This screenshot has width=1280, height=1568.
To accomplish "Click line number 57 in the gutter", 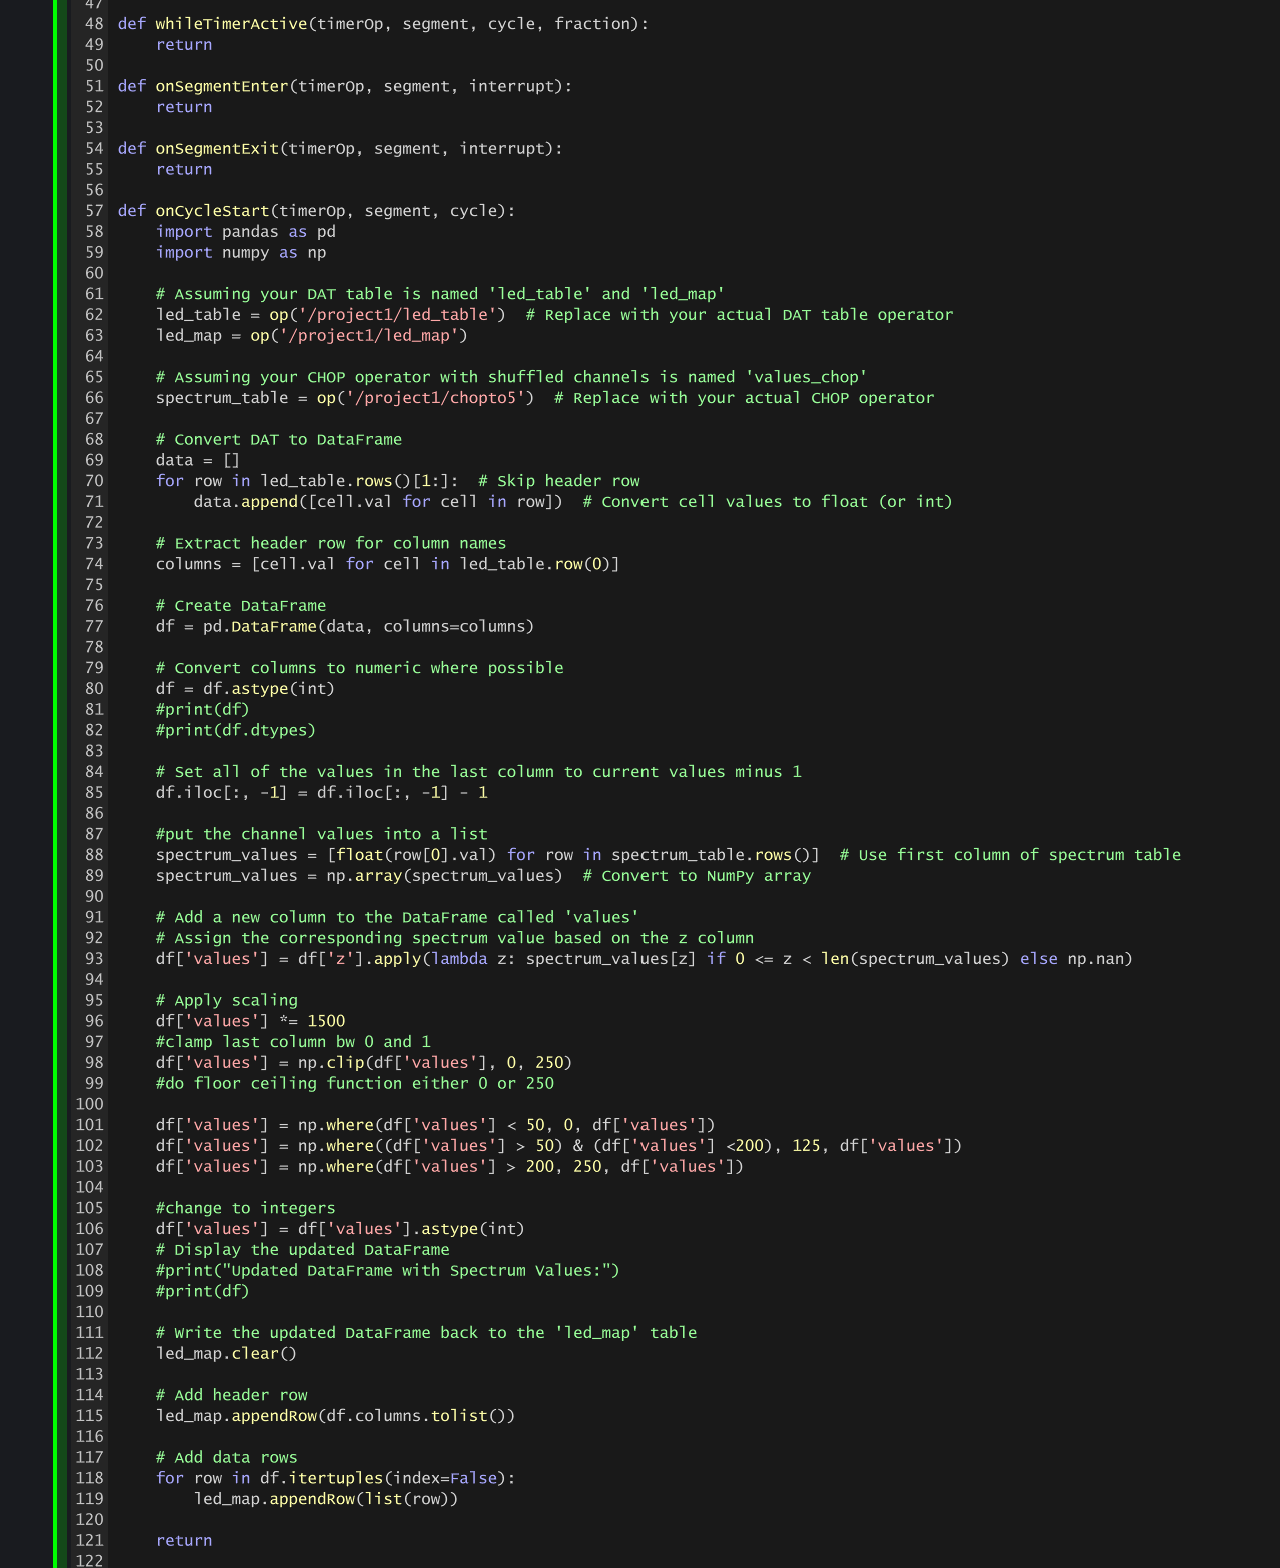I will (94, 211).
